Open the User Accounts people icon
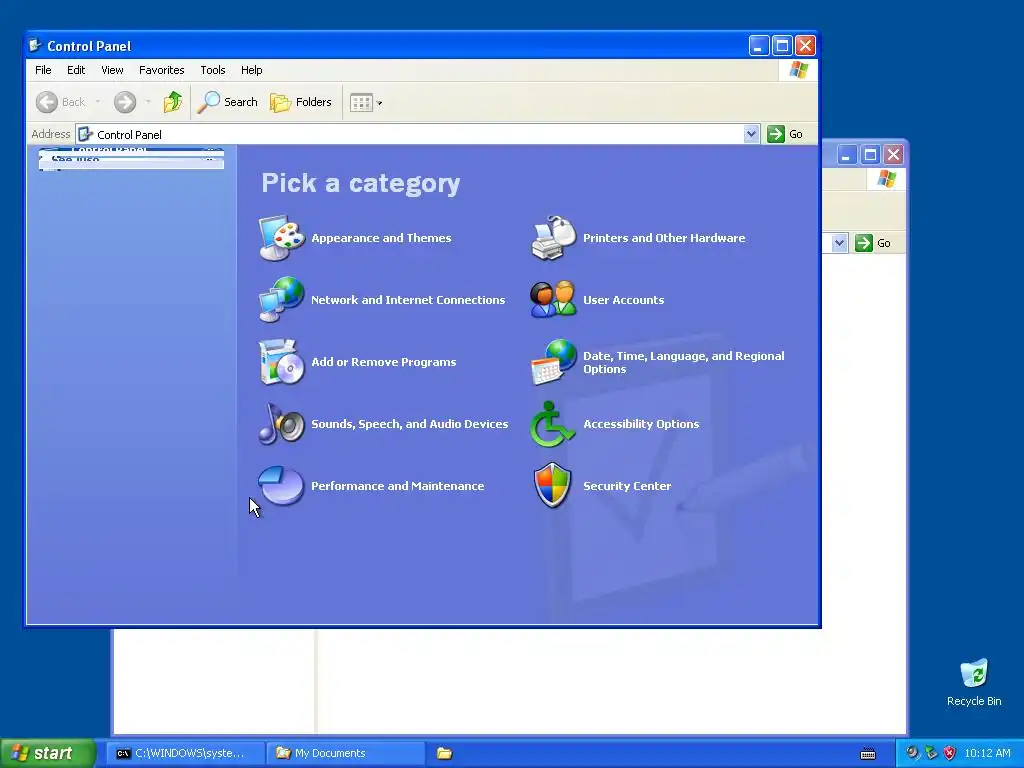This screenshot has height=768, width=1024. pos(553,300)
